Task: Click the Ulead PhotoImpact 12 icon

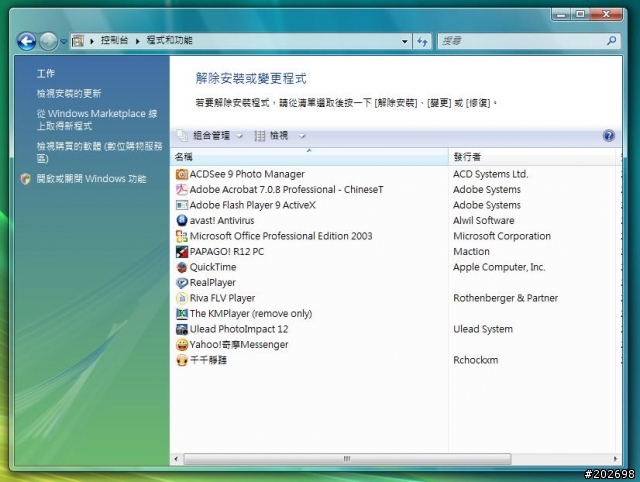Action: point(182,329)
